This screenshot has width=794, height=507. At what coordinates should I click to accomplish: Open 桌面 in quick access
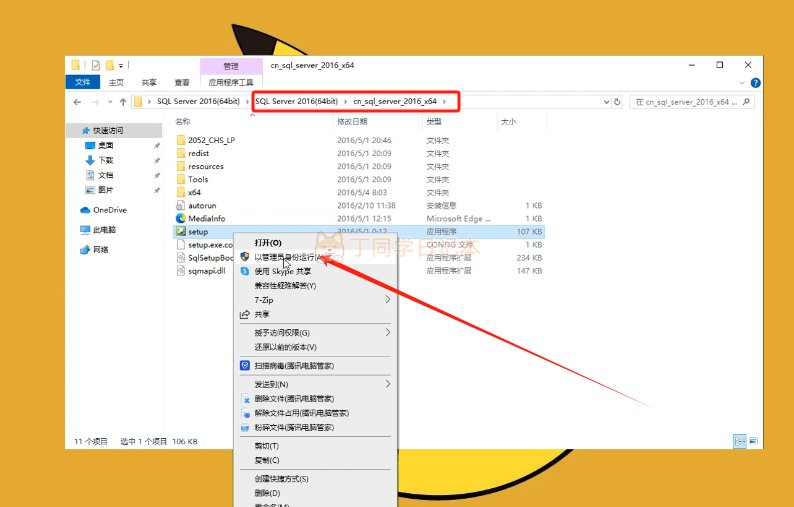[x=105, y=145]
